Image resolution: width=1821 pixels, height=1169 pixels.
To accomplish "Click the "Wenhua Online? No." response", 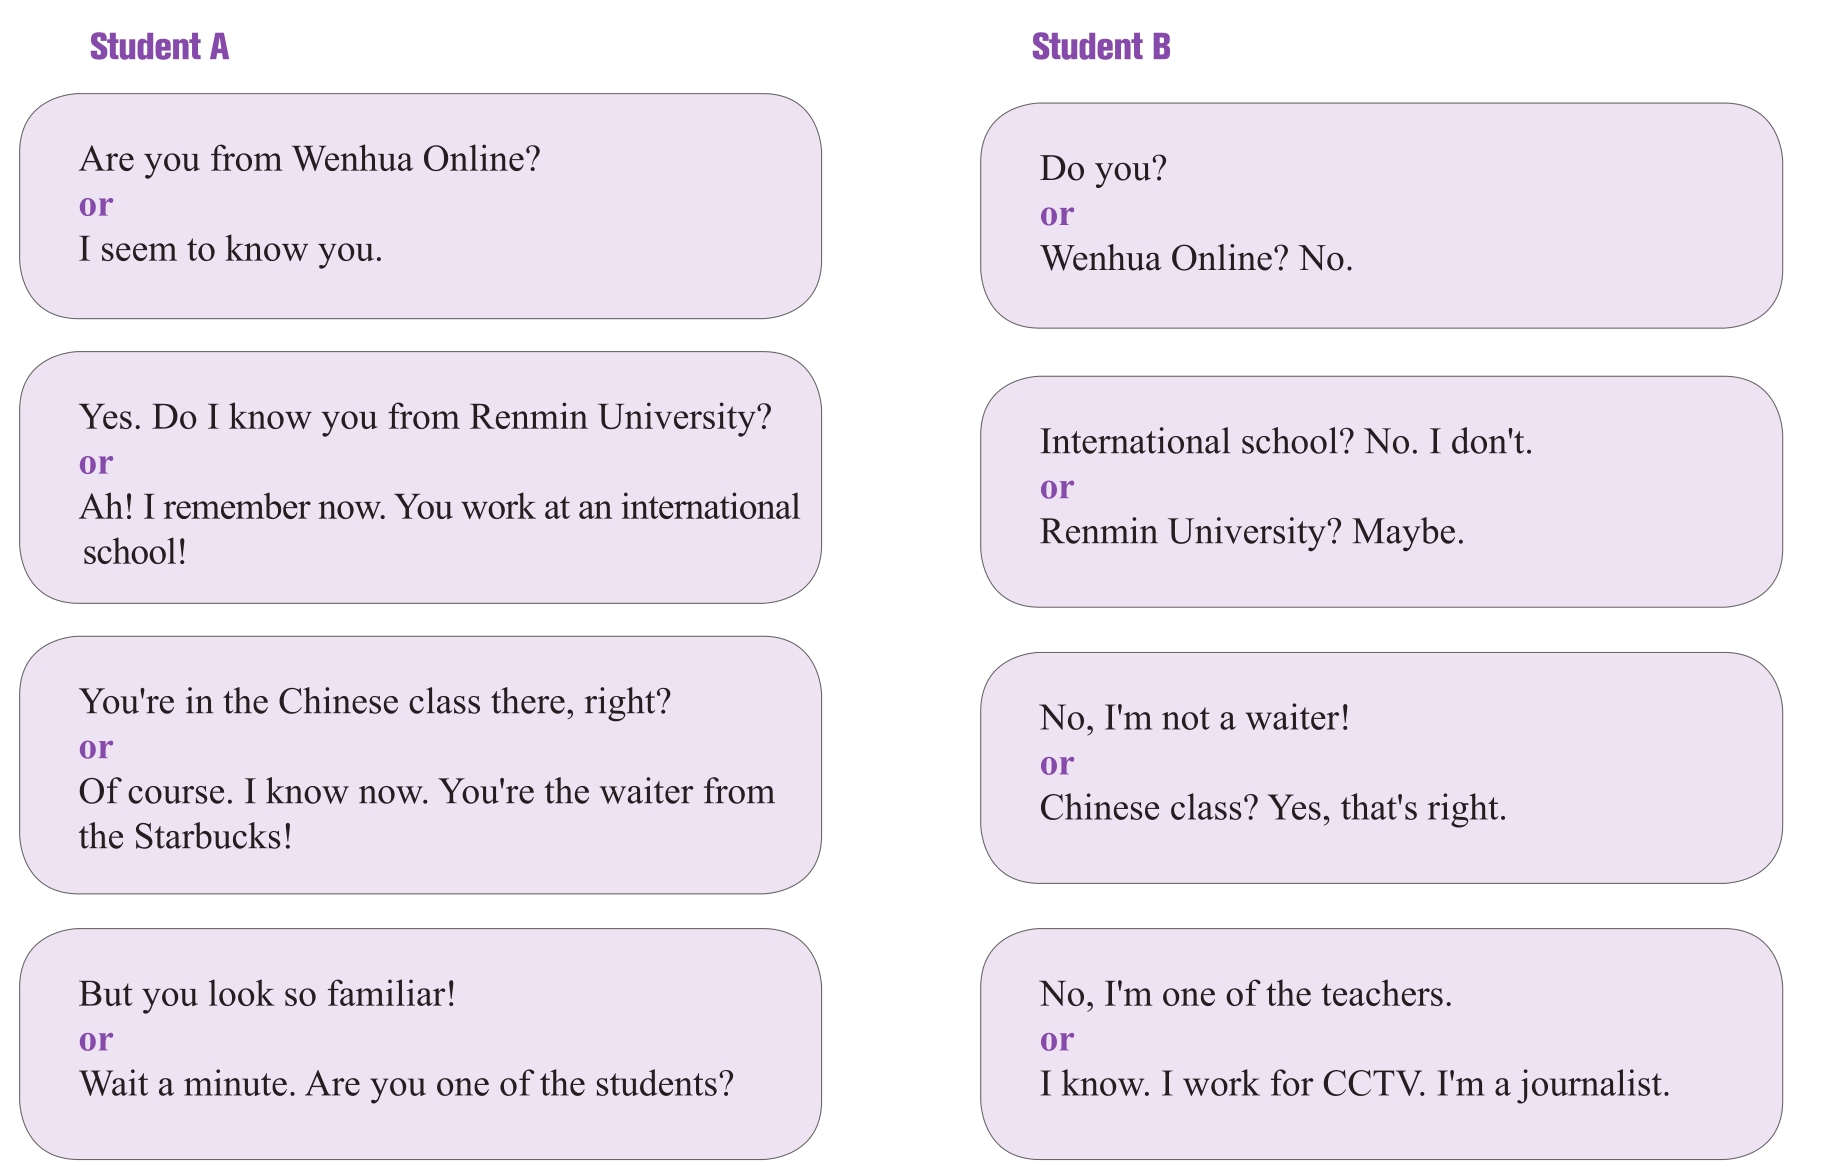I will click(x=1196, y=258).
